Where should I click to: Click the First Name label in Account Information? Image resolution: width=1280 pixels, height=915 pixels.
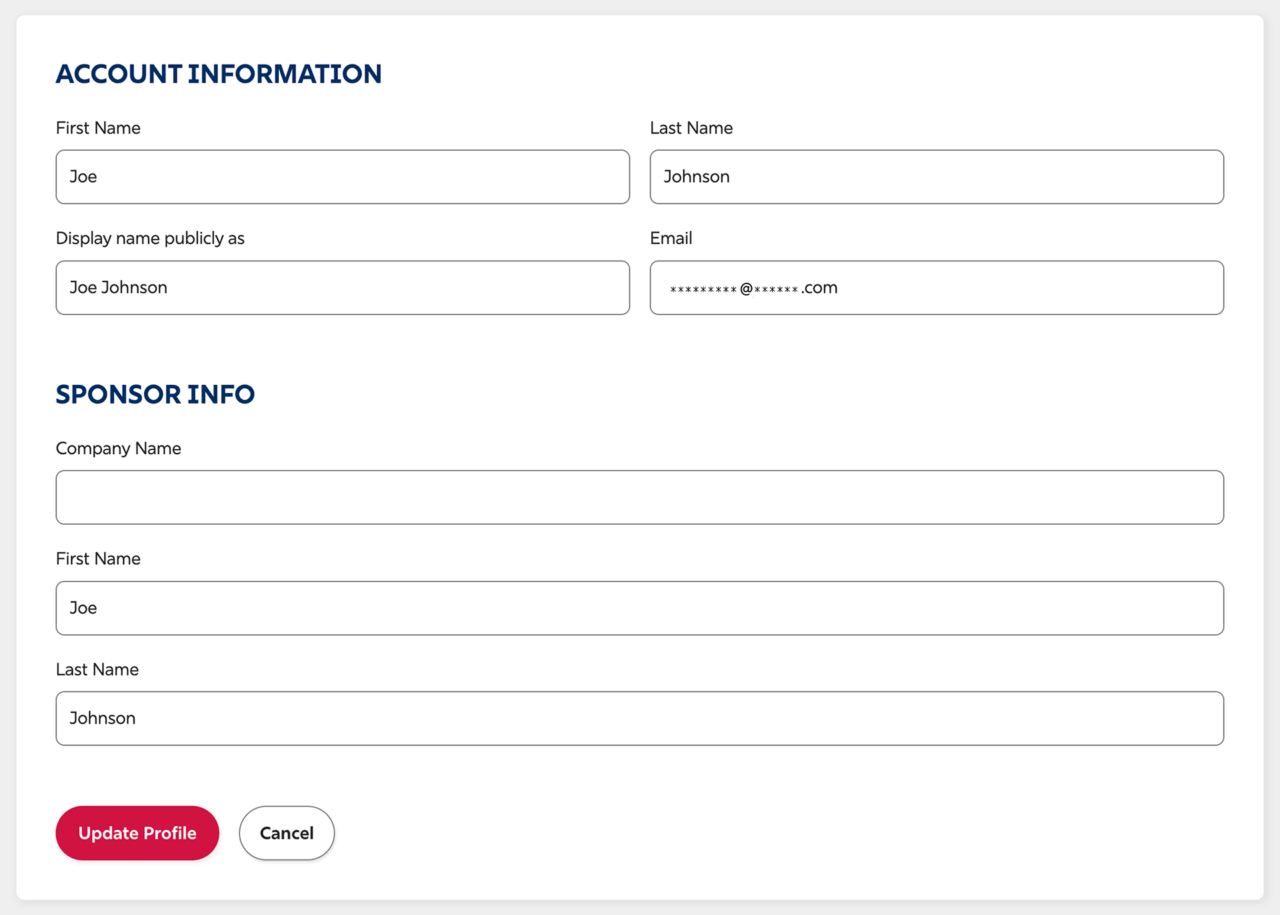[x=98, y=127]
